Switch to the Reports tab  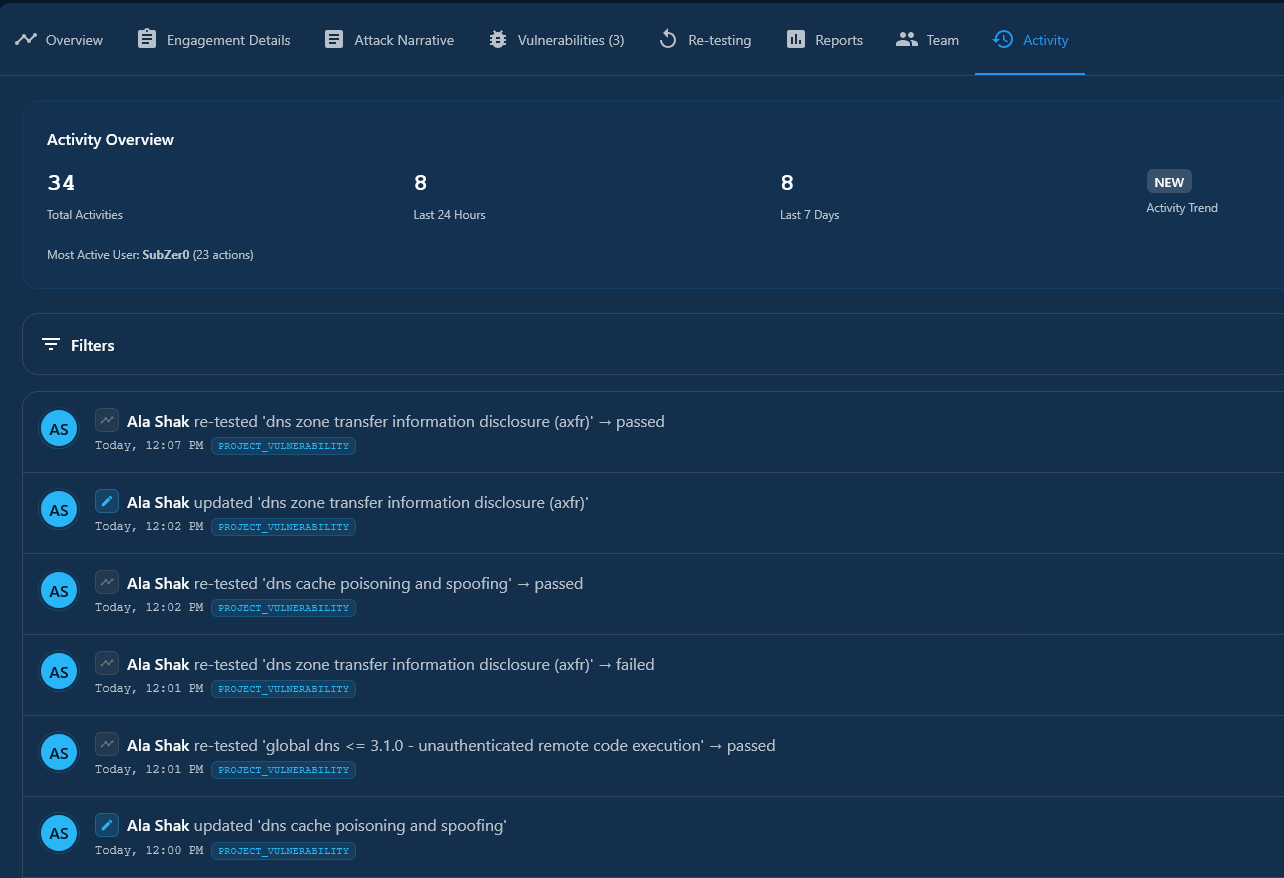(825, 40)
